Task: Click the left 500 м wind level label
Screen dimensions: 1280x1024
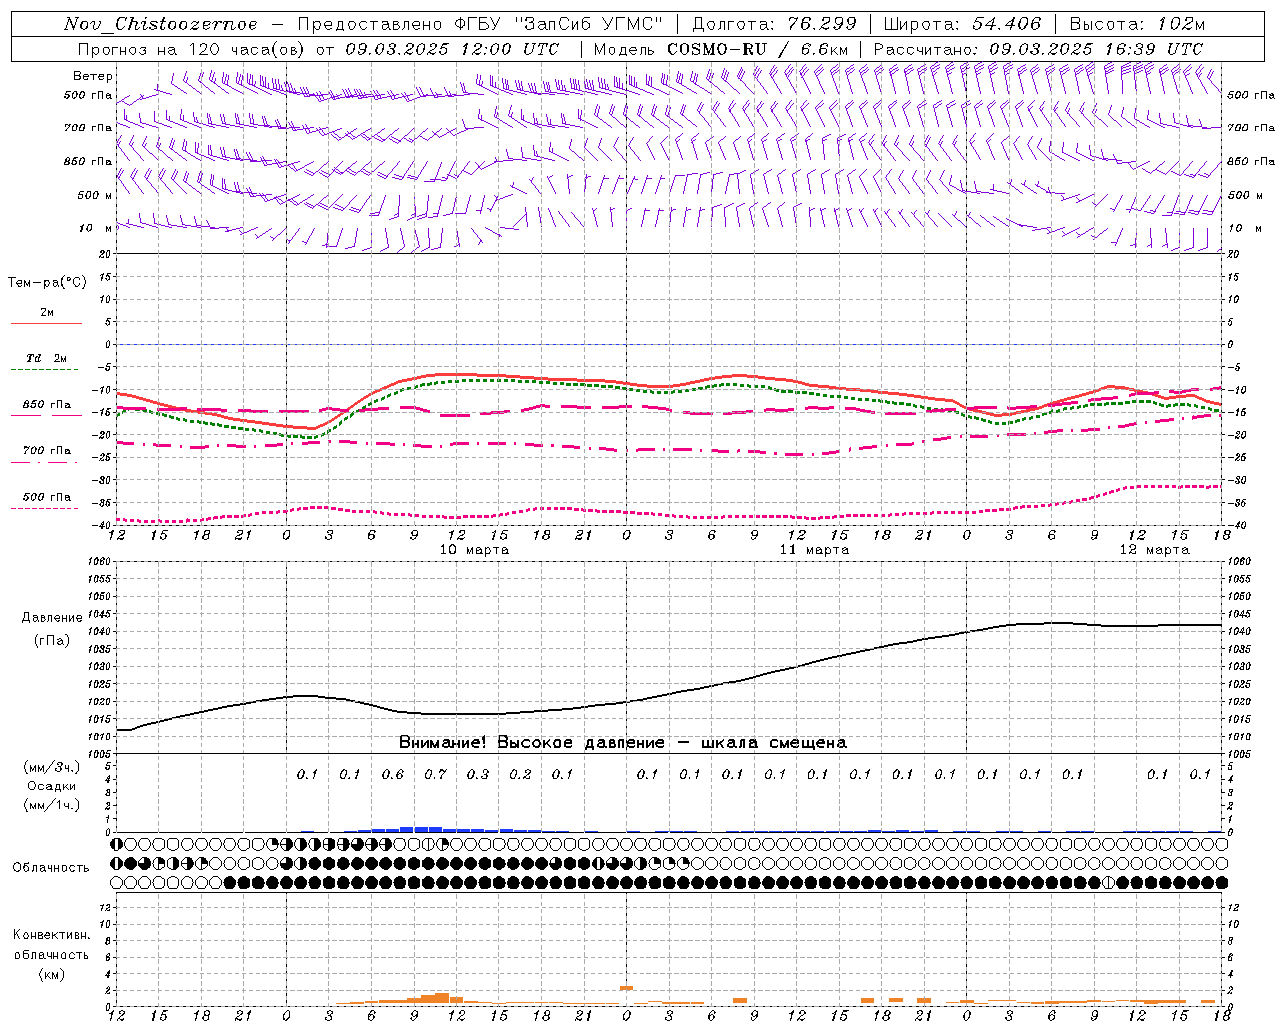Action: pos(95,195)
